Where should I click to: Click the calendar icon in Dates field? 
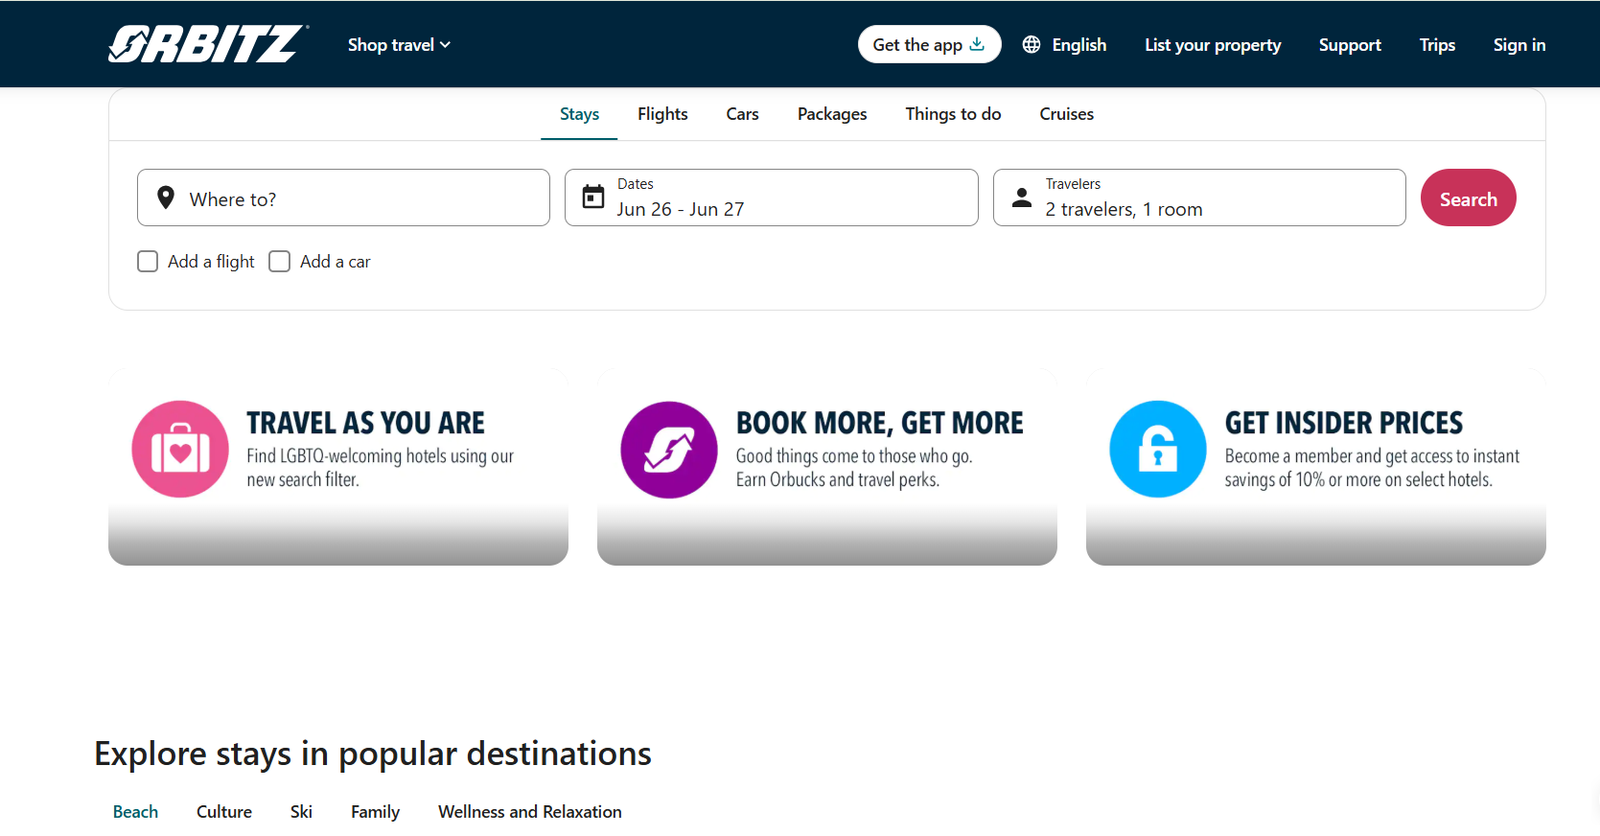593,197
